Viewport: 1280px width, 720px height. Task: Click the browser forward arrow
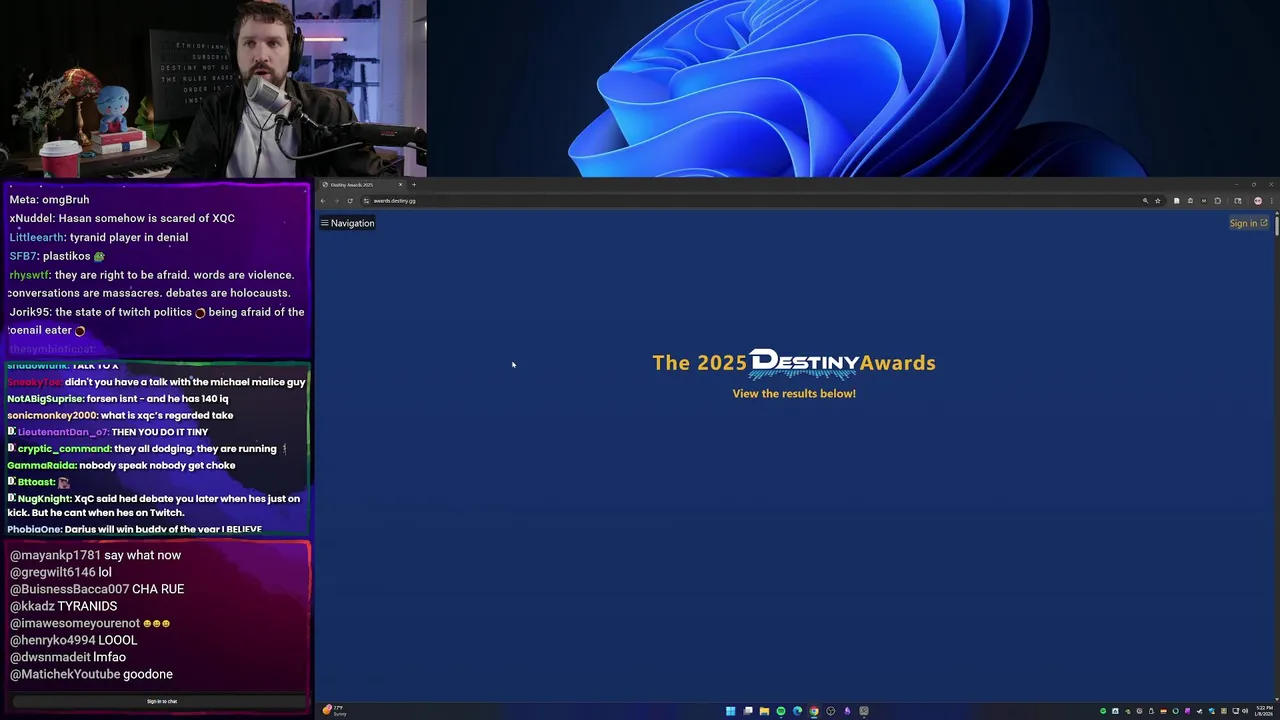tap(336, 201)
